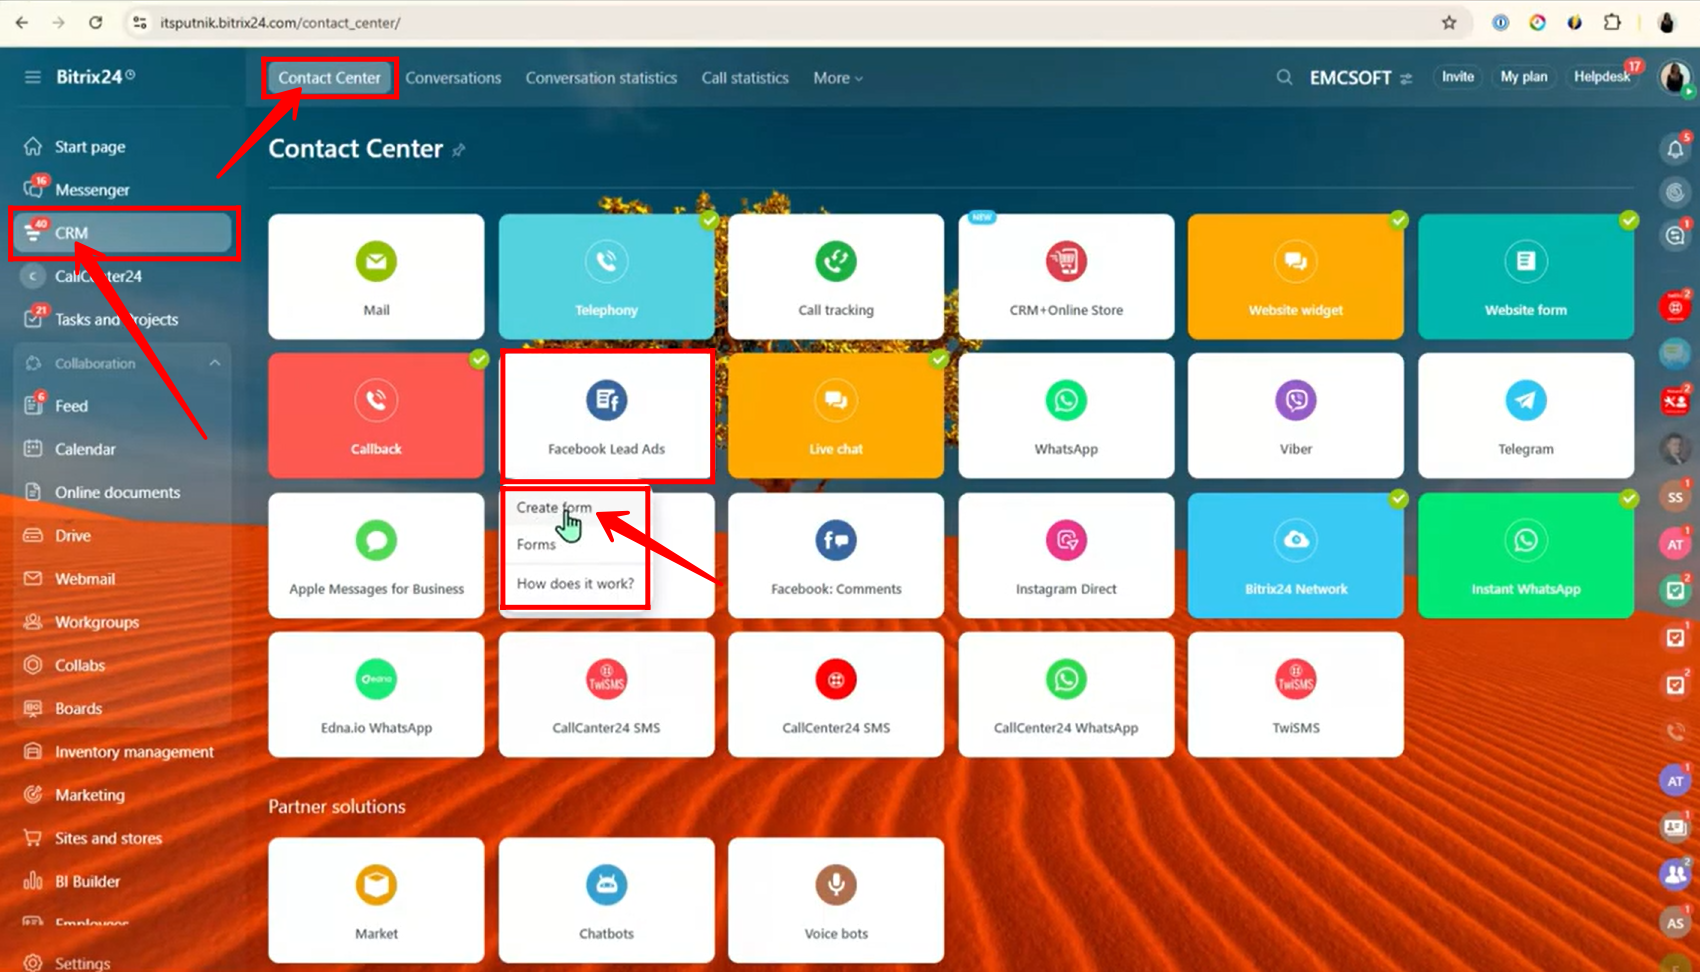
Task: Open the Website widget tile
Action: 1296,277
